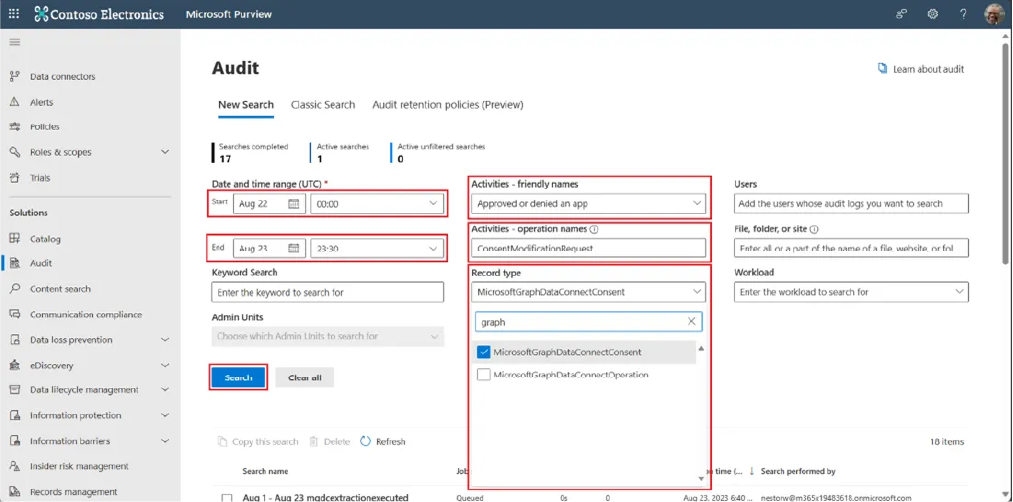This screenshot has width=1013, height=502.
Task: Open the app launcher waffle icon
Action: coord(14,14)
